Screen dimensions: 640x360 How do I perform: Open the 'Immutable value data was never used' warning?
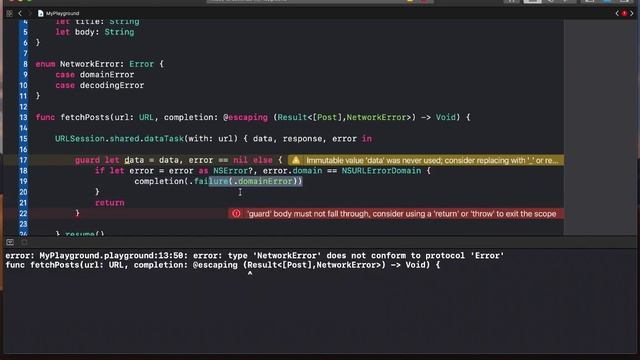click(426, 160)
